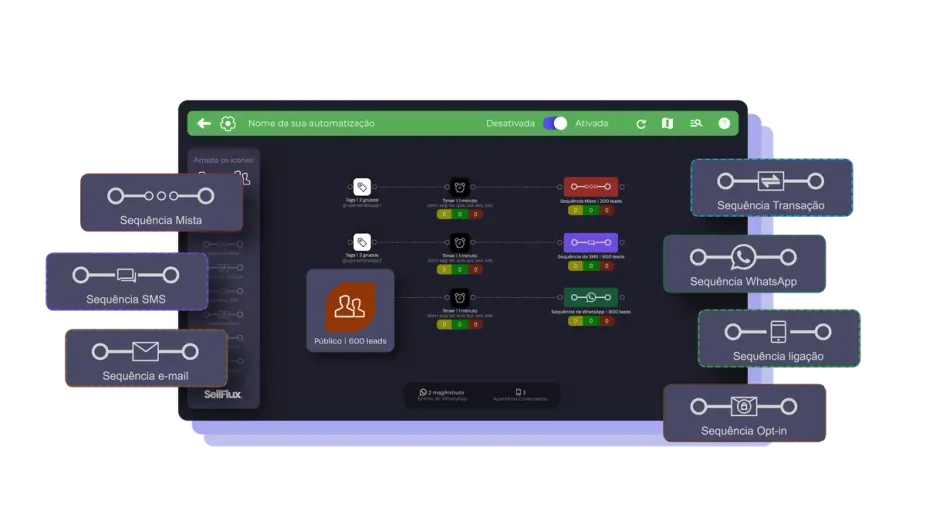The height and width of the screenshot is (521, 926).
Task: Pick the Sequência Transação card
Action: click(x=771, y=188)
